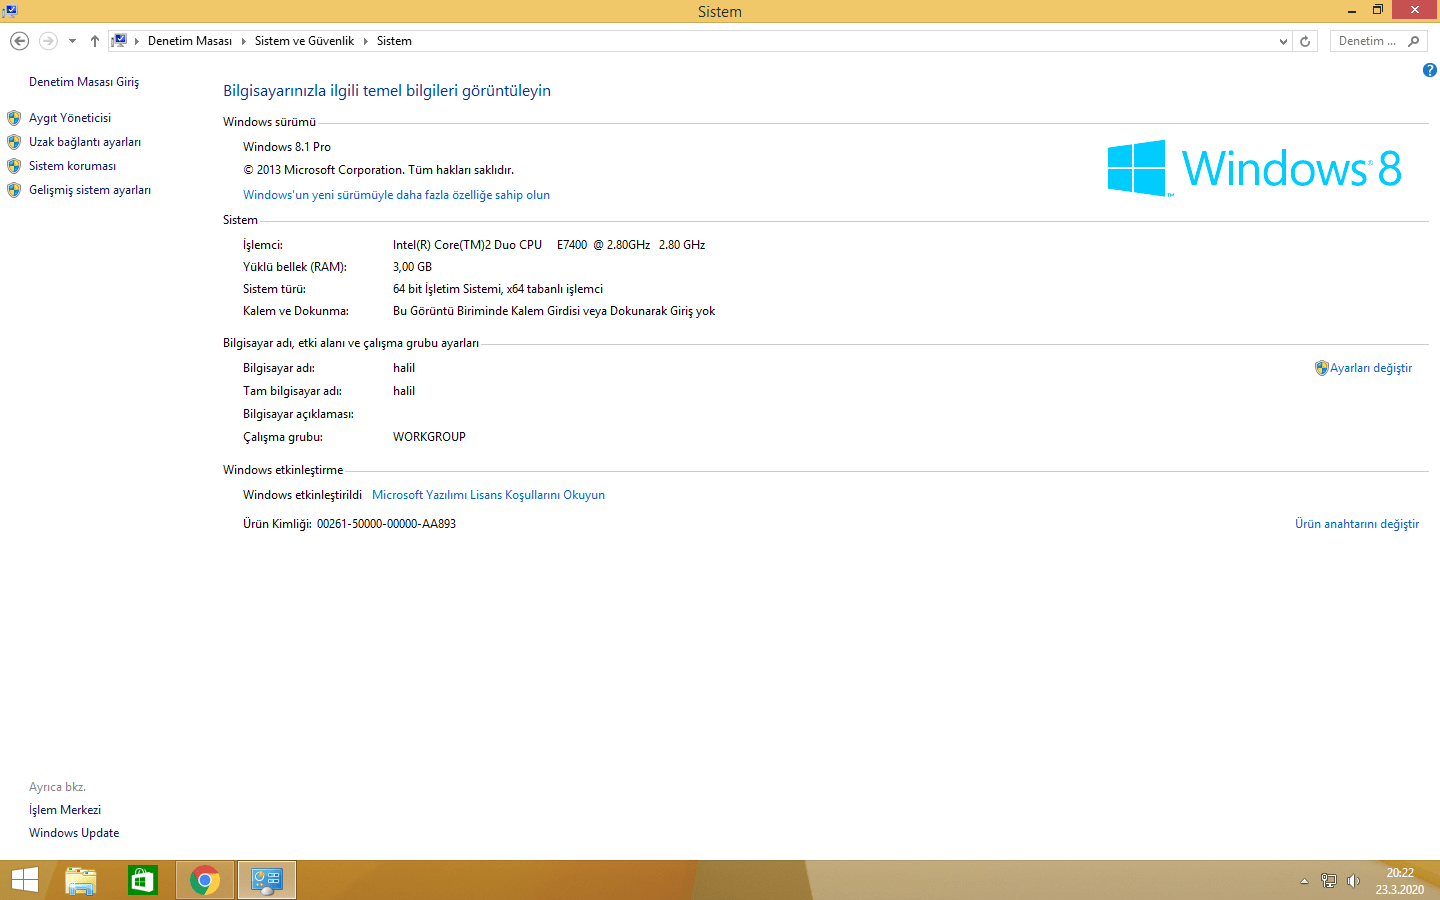Go back with the Back arrow button
Image resolution: width=1440 pixels, height=900 pixels.
pos(19,41)
